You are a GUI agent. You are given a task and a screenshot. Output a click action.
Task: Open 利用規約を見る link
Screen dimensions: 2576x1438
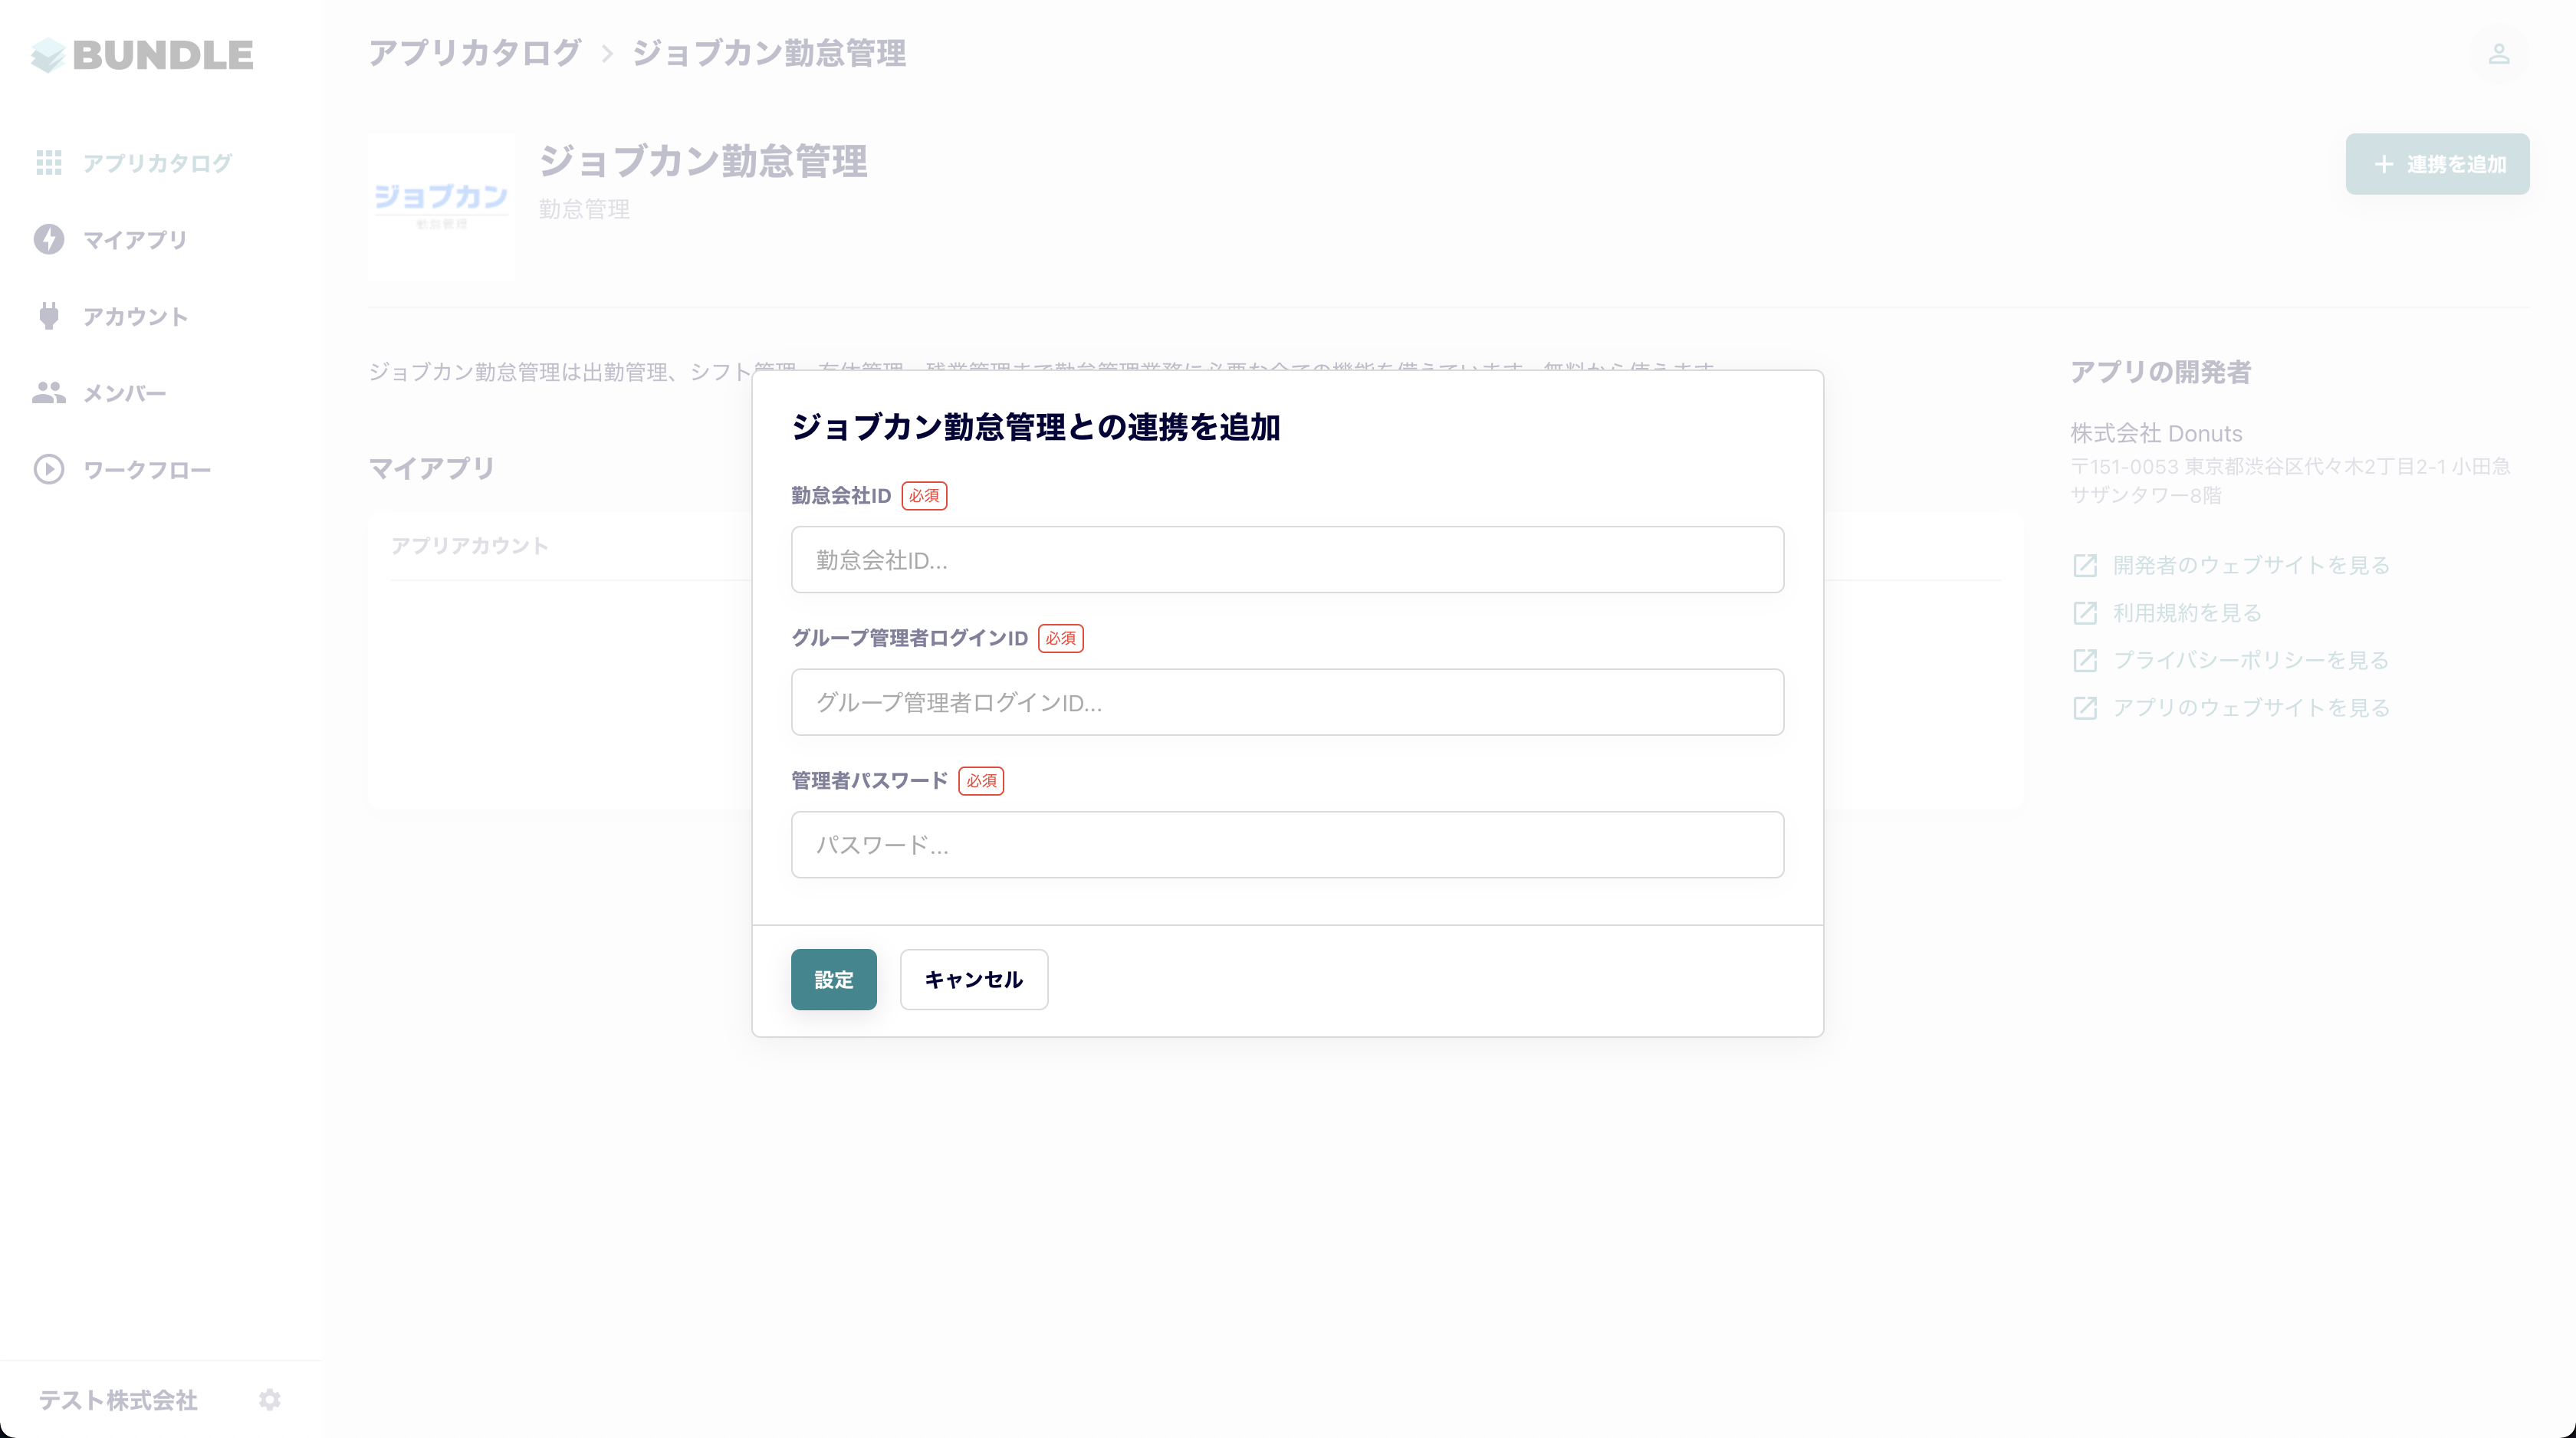2187,613
